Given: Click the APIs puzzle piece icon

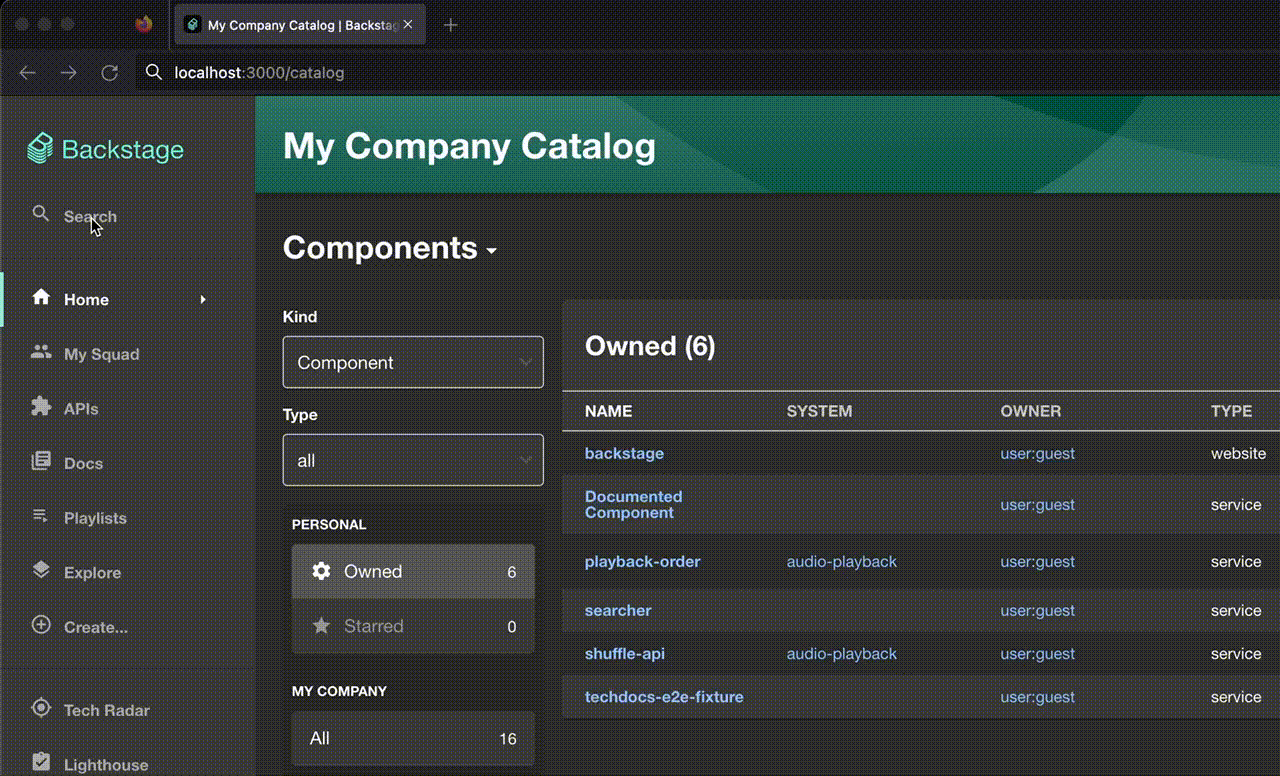Looking at the screenshot, I should click(x=41, y=408).
